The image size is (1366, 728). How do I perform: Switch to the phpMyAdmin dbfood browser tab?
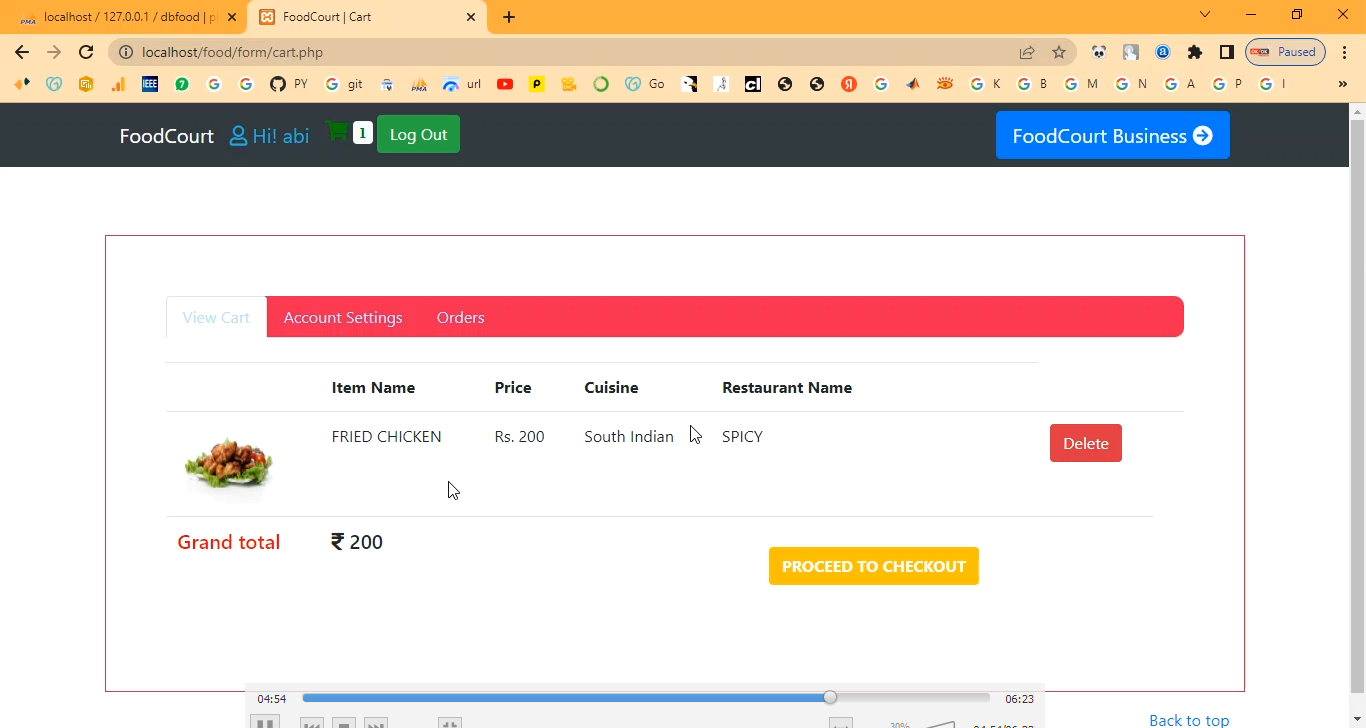125,17
